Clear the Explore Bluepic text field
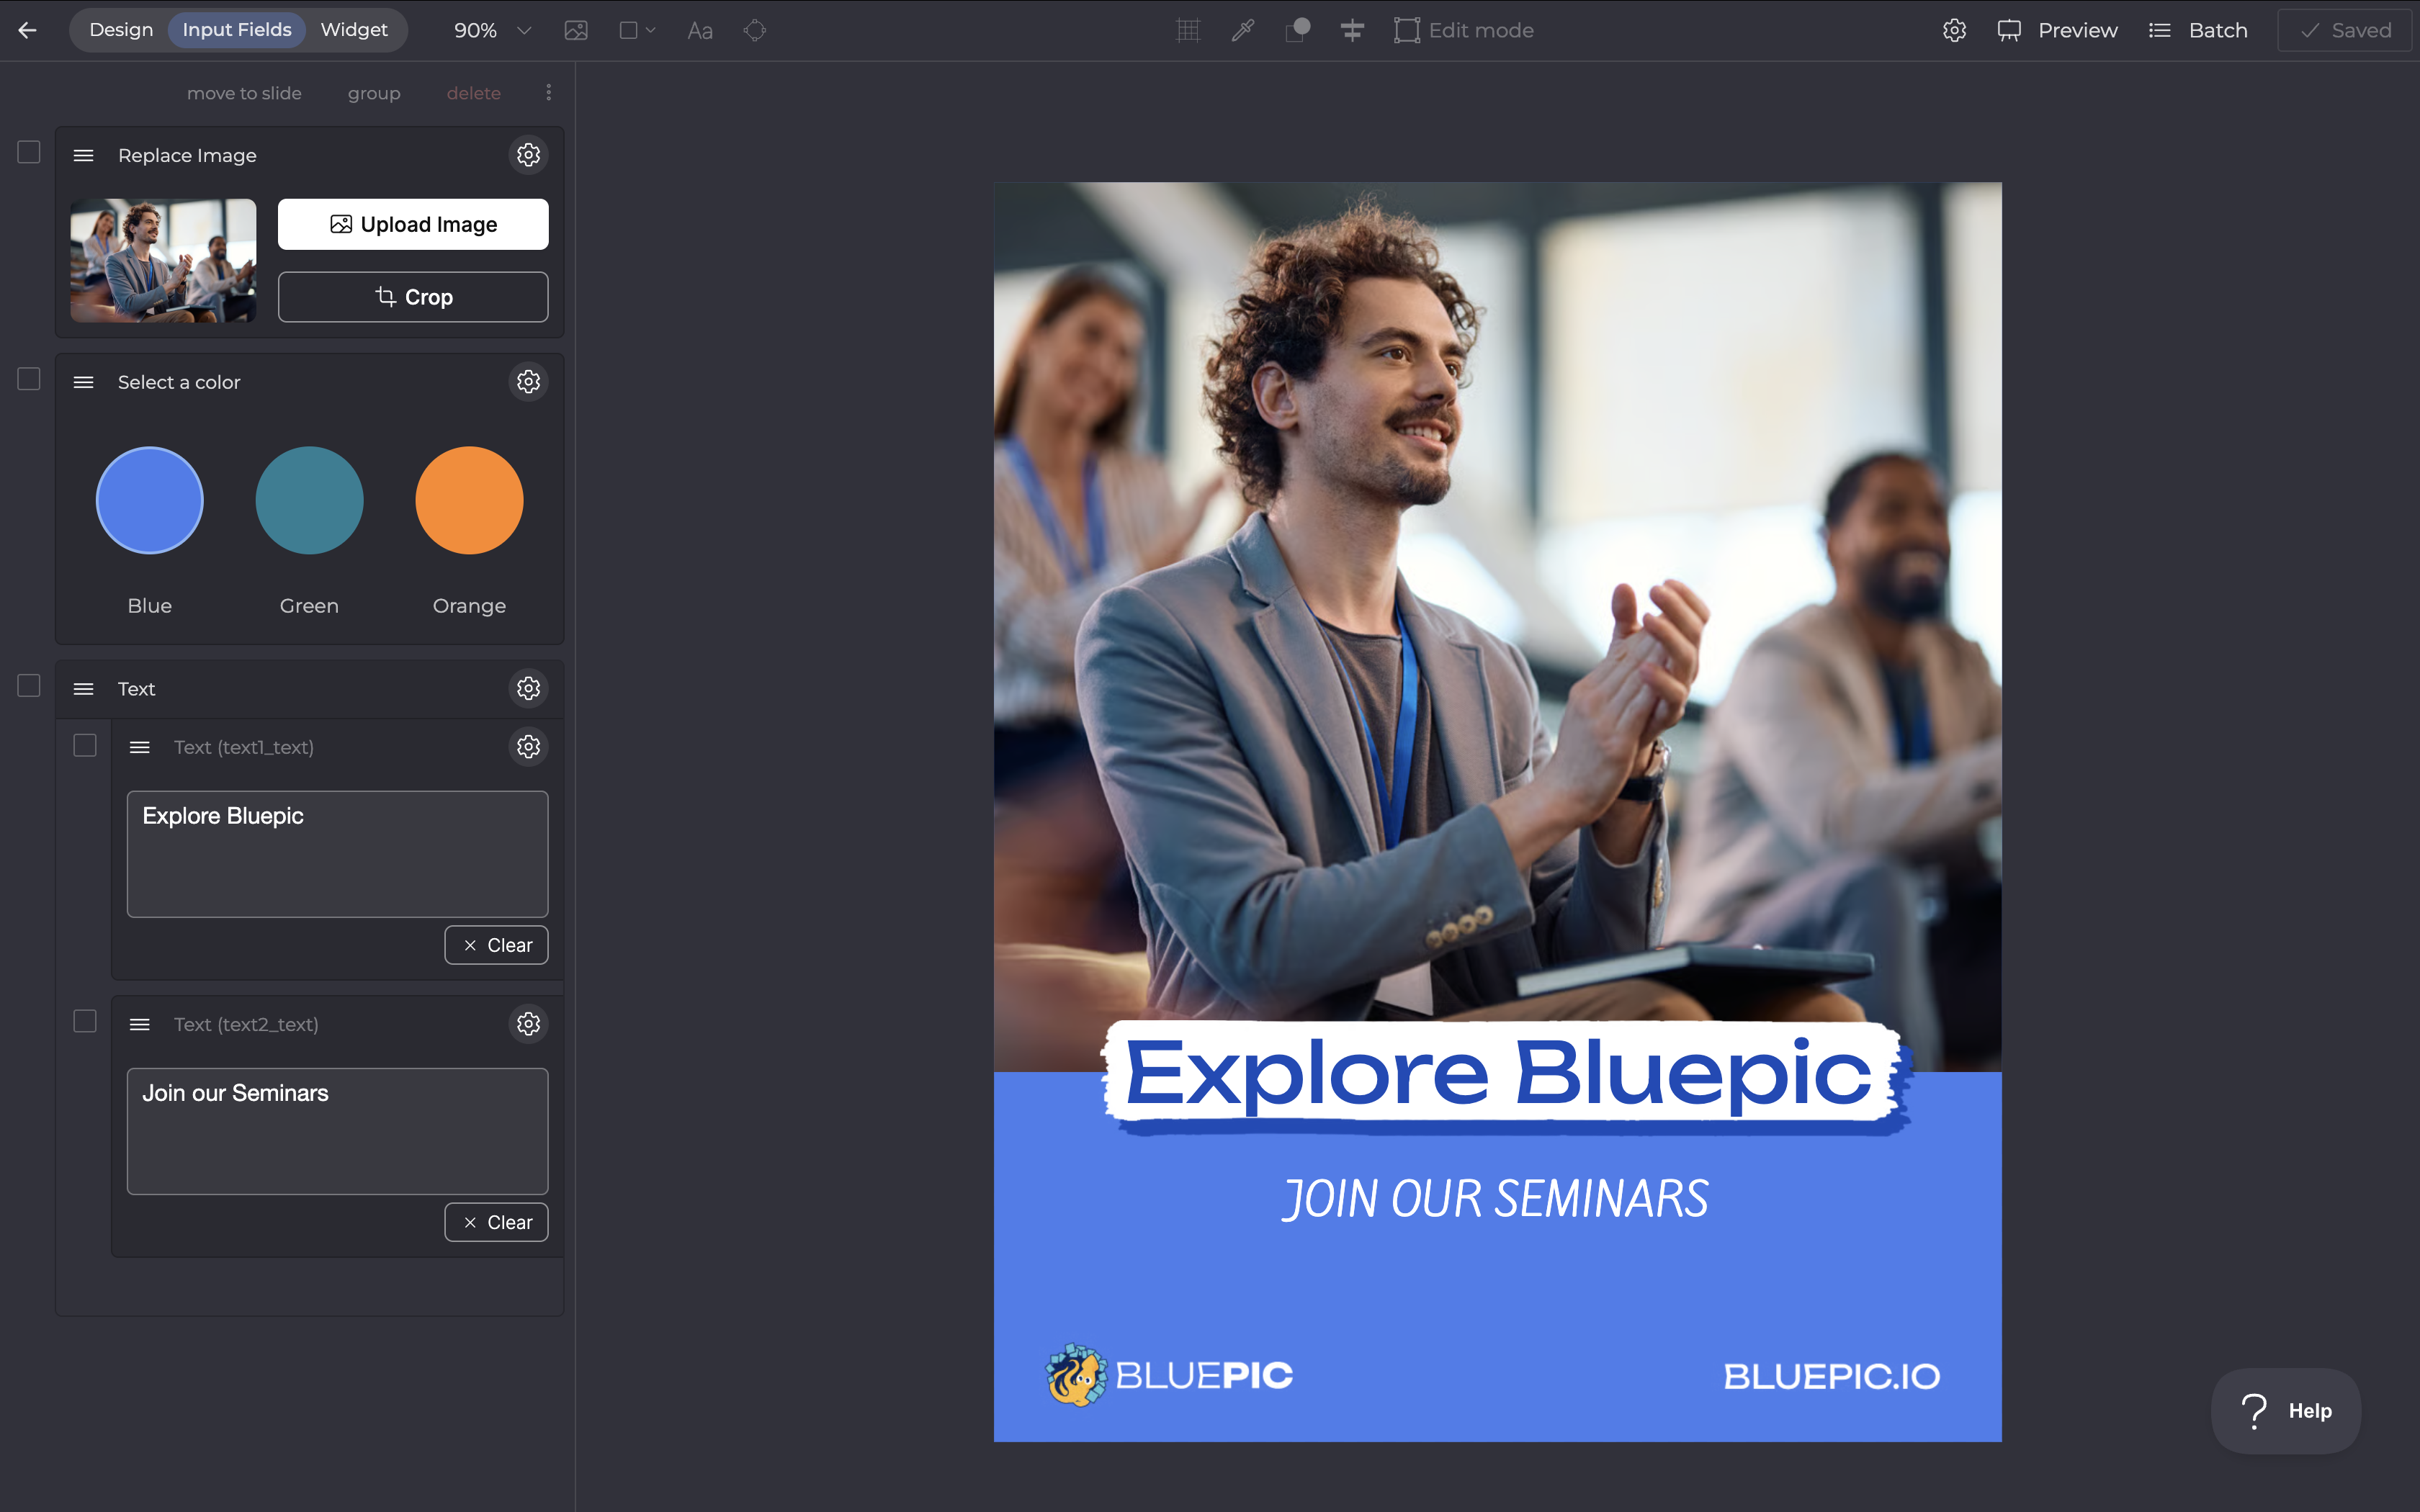 point(496,945)
